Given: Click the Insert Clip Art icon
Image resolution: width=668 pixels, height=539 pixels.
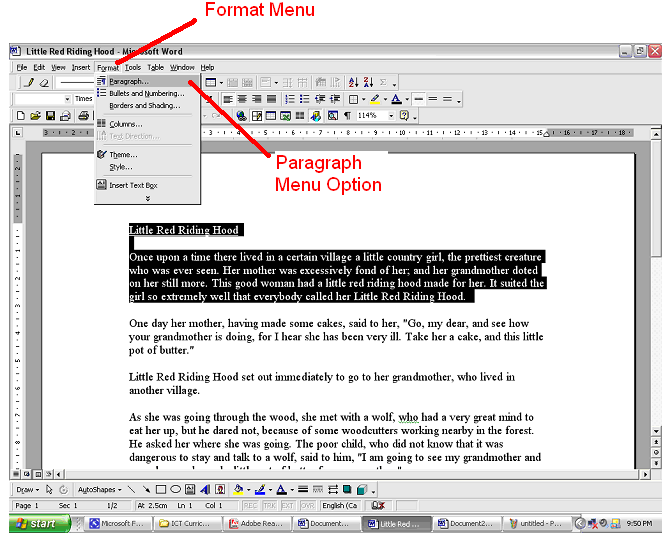Looking at the screenshot, I should tap(220, 490).
